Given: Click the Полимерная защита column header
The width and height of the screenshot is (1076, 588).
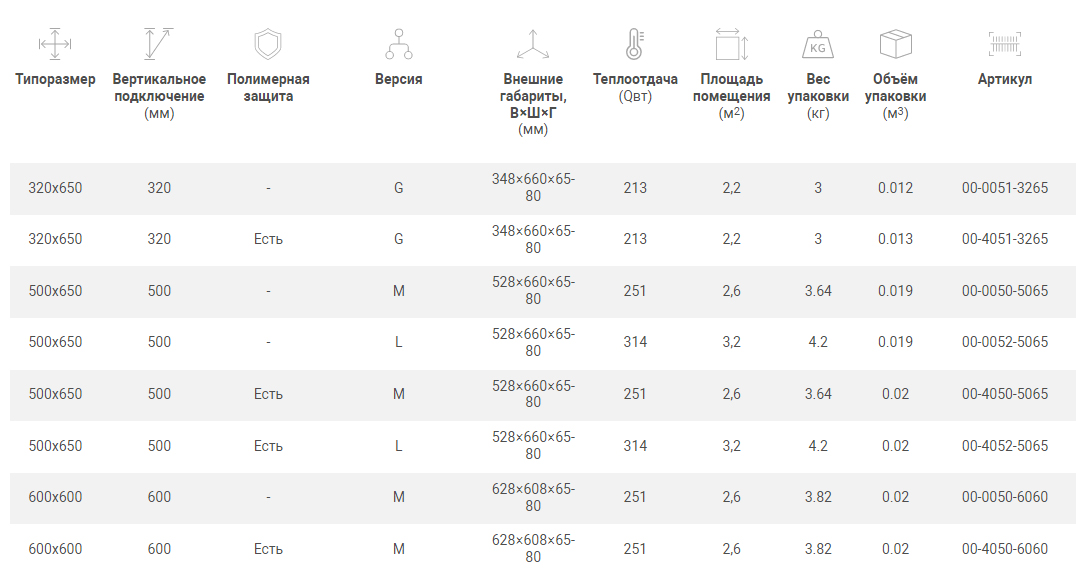Looking at the screenshot, I should tap(268, 88).
